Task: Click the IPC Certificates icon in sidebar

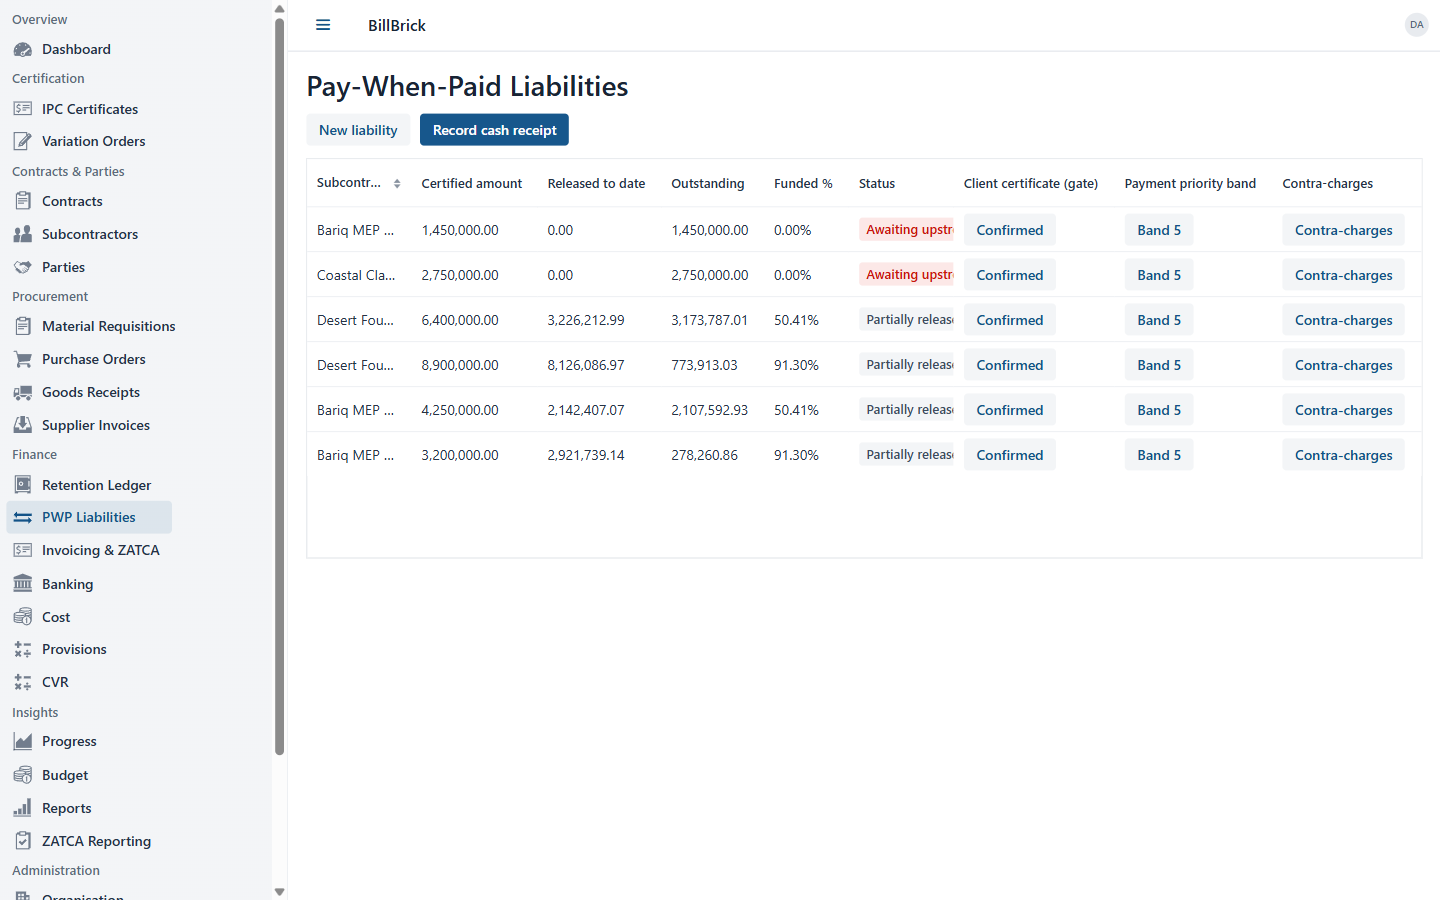Action: point(23,109)
